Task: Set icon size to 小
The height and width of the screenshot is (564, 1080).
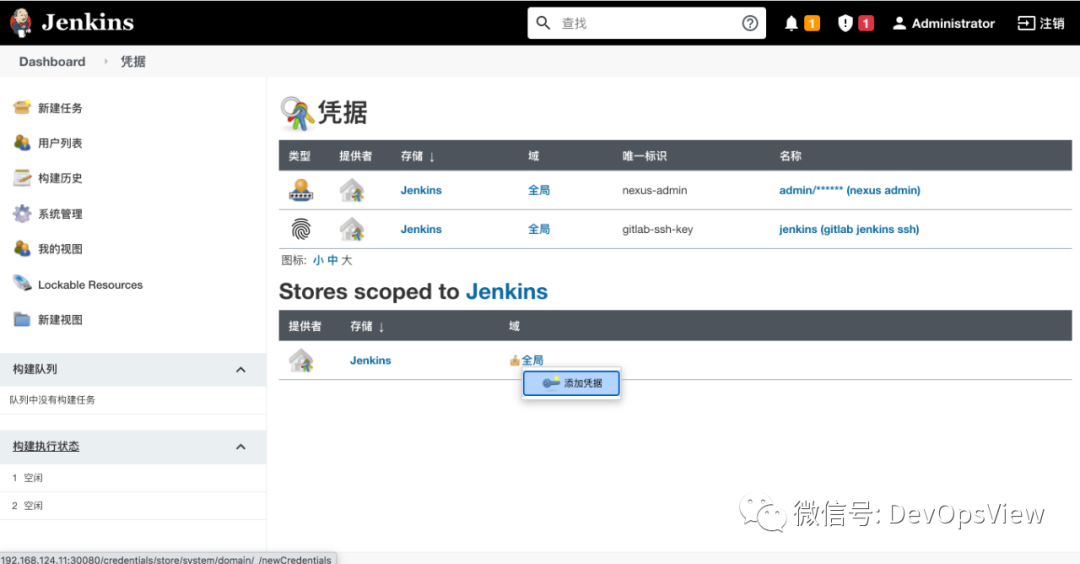Action: pos(318,260)
